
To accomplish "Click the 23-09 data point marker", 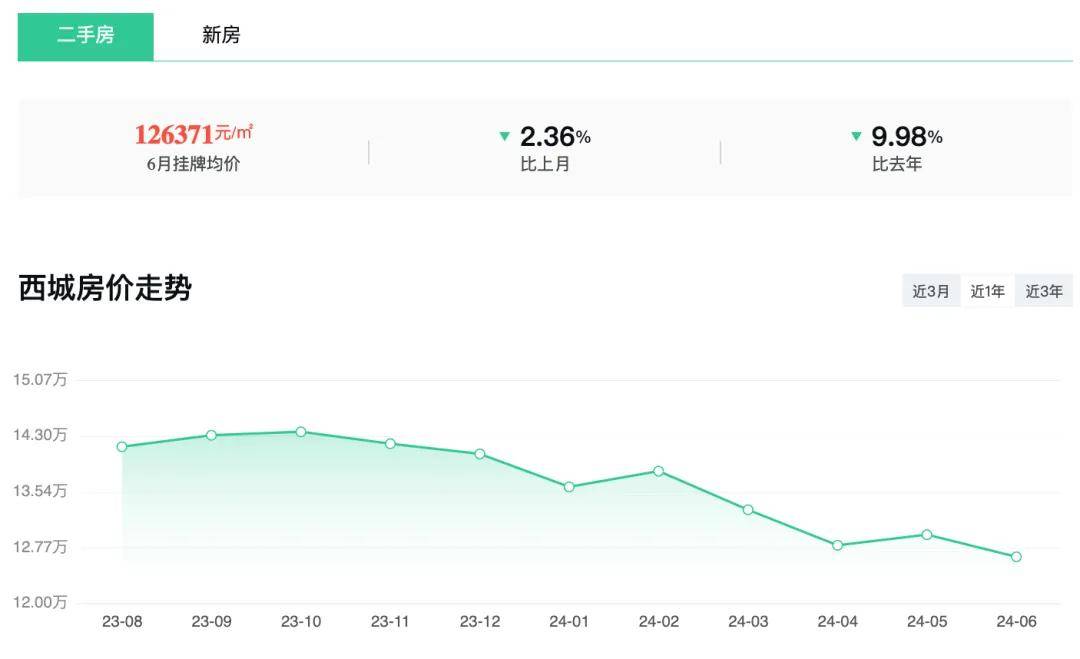I will pyautogui.click(x=211, y=435).
